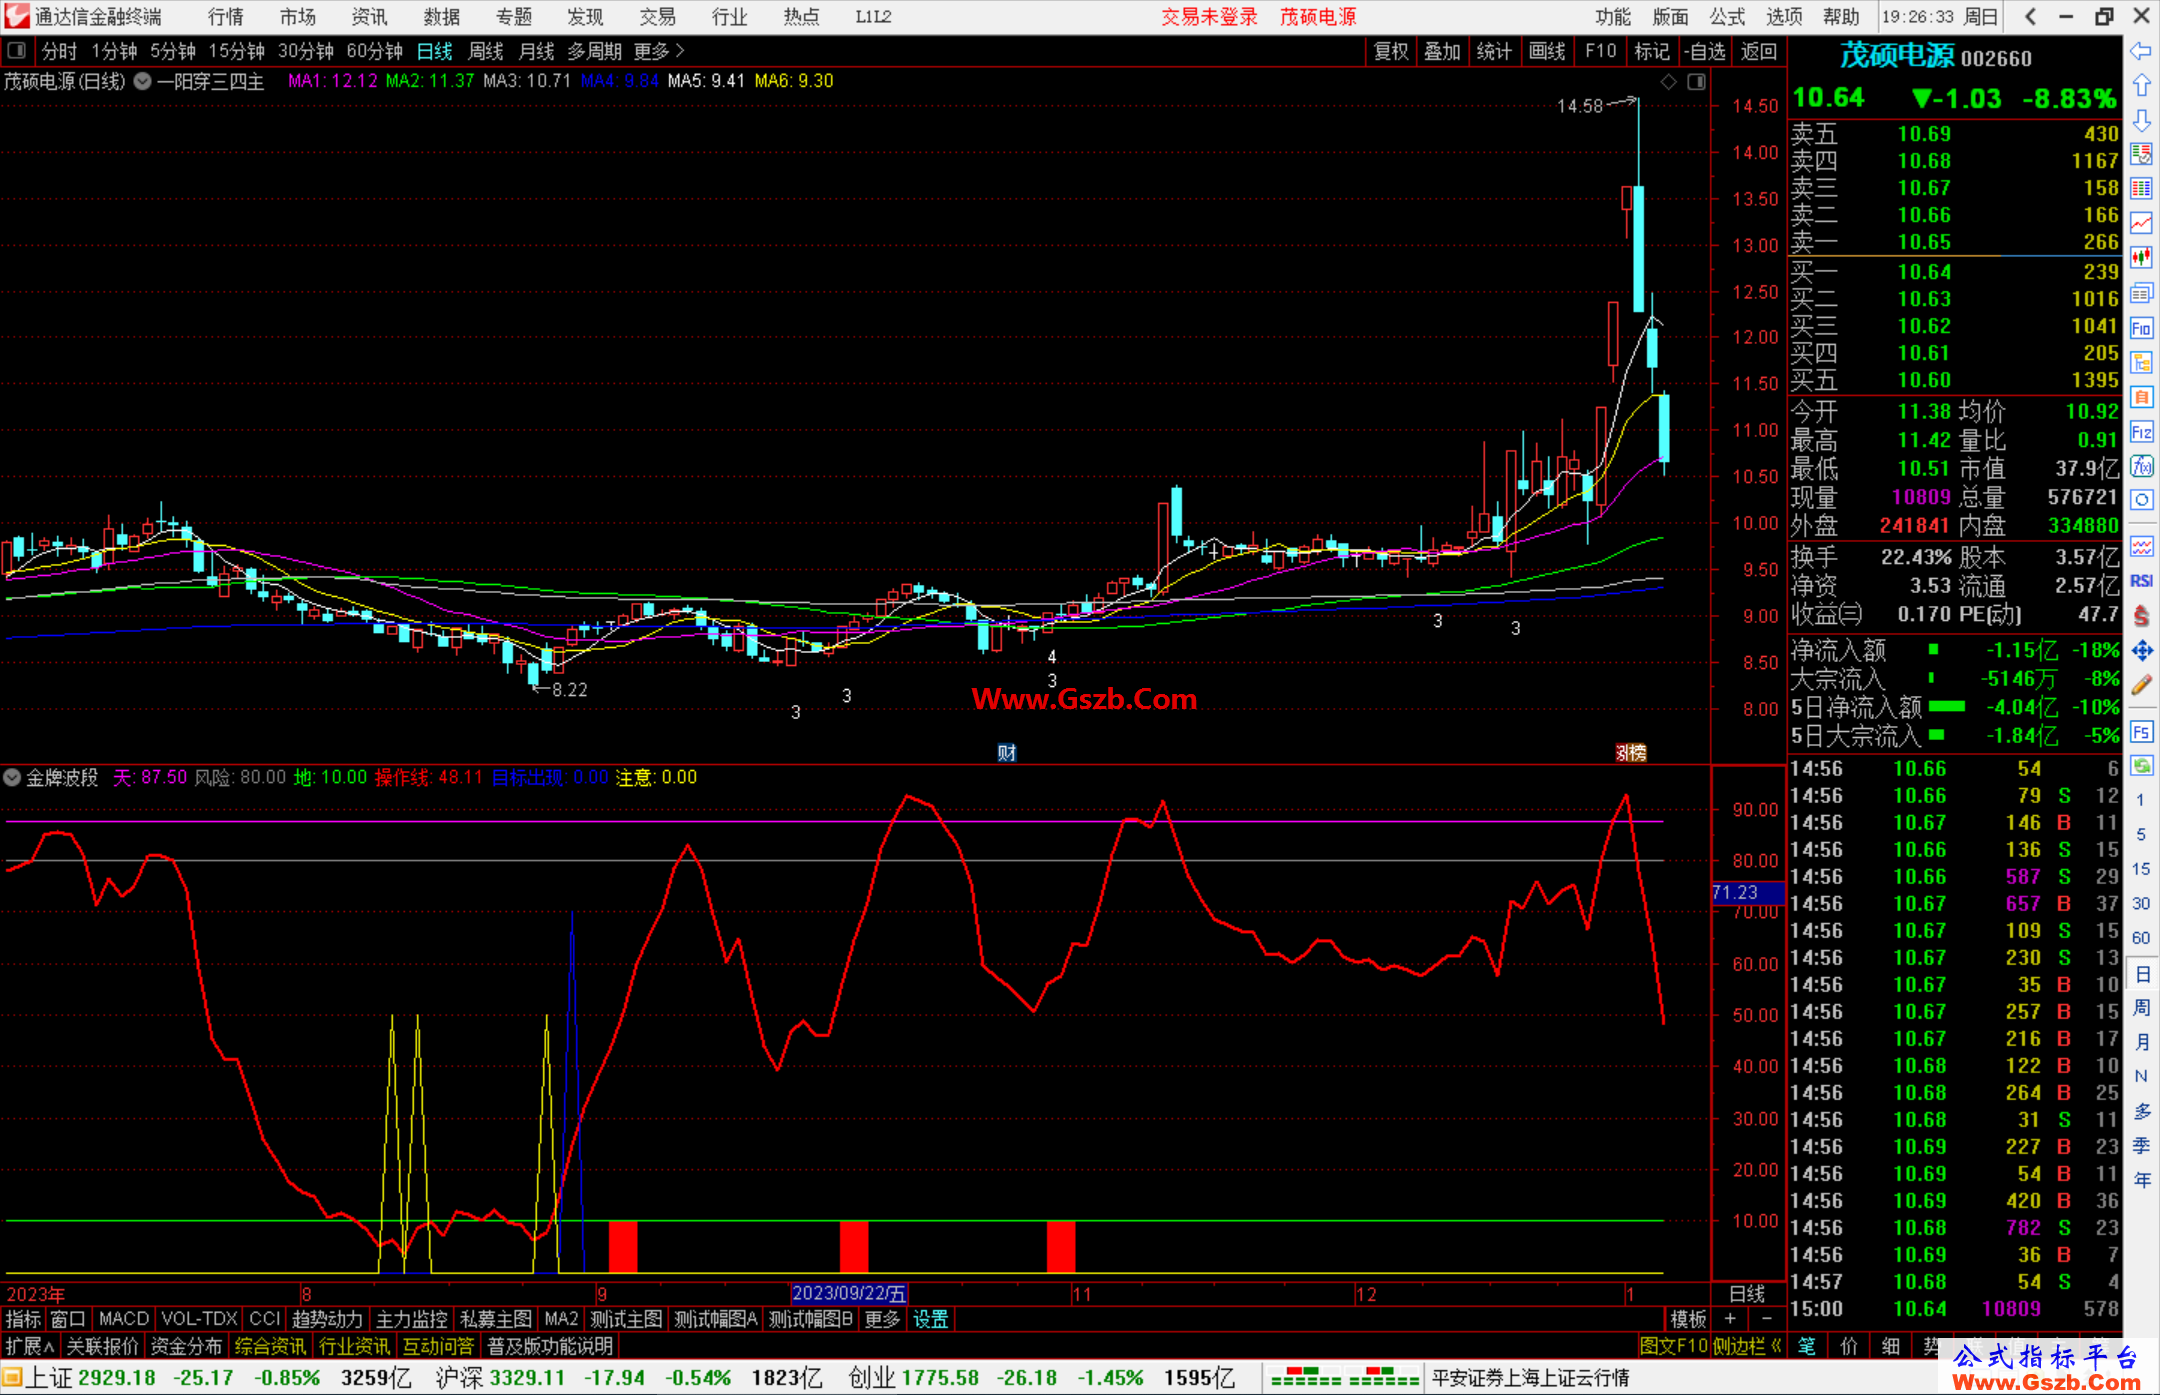The height and width of the screenshot is (1395, 2160).
Task: Expand 更多 indicators in bottom tab row
Action: coord(882,1319)
